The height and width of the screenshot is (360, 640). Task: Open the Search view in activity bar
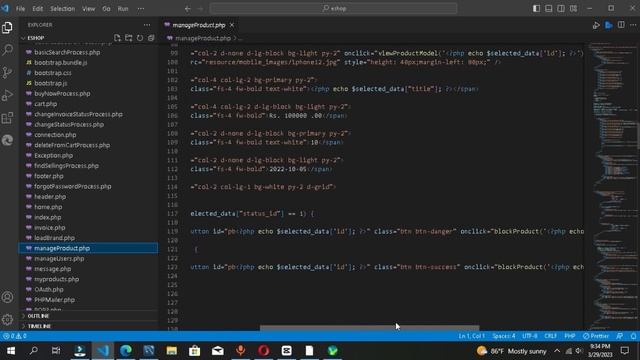(7, 50)
